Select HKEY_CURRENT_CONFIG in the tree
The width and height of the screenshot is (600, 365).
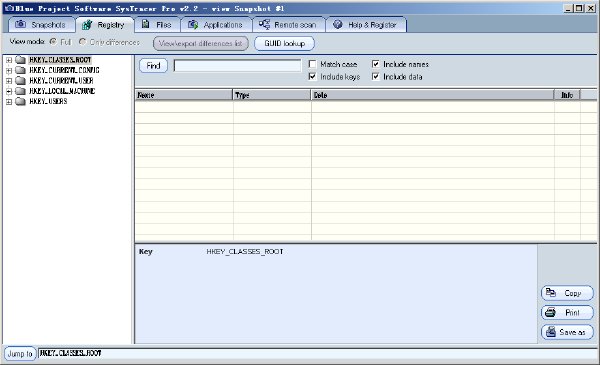click(64, 70)
